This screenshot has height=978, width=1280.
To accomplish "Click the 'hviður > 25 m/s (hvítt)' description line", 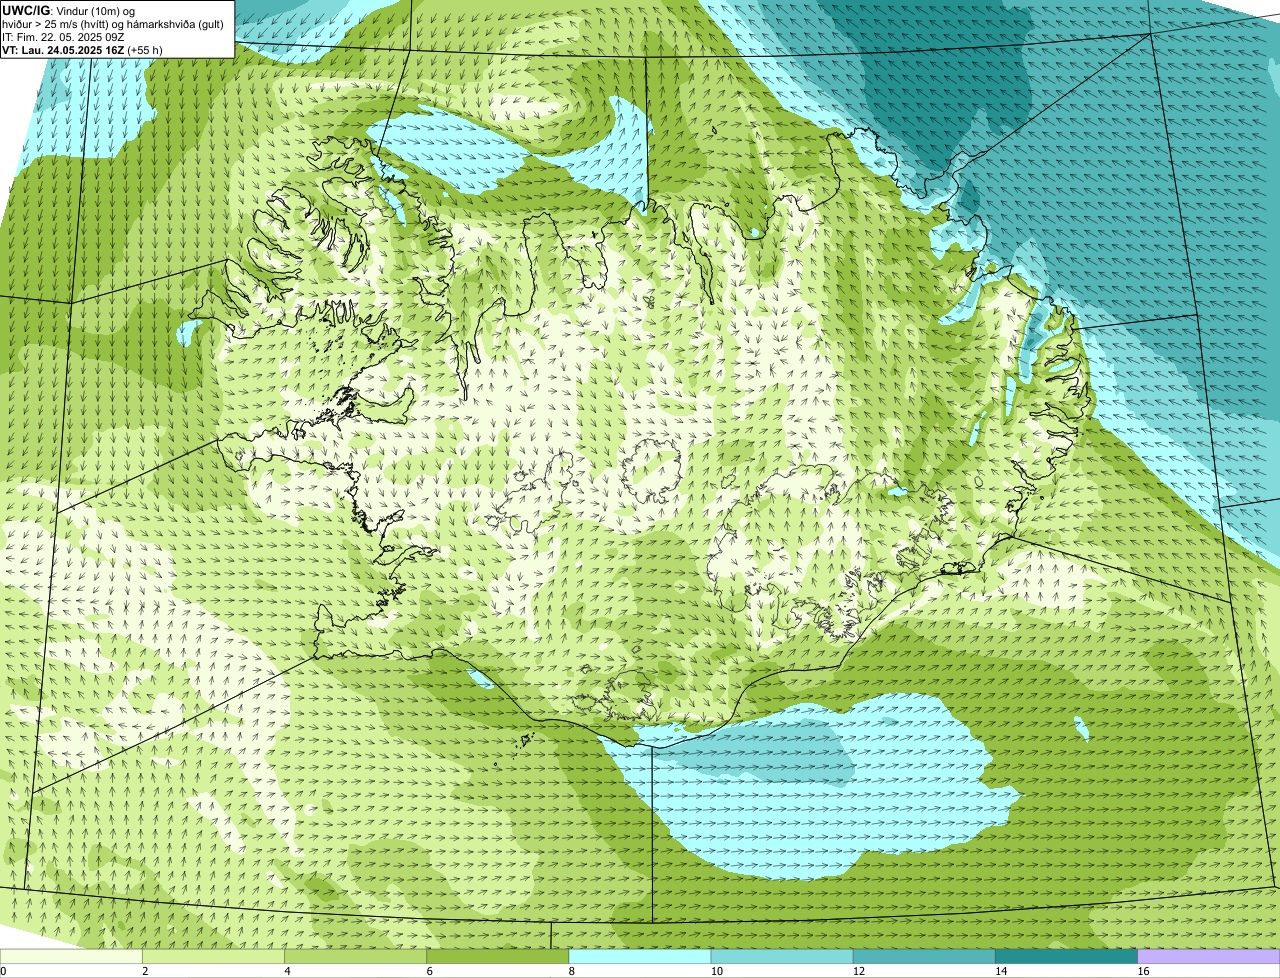I will coord(113,23).
